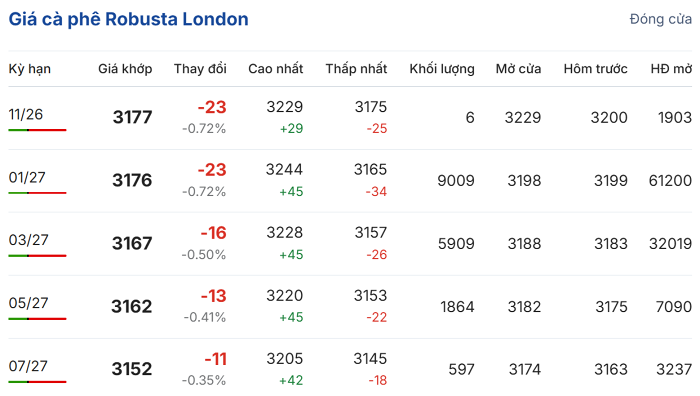The height and width of the screenshot is (396, 700).
Task: Select the Thay đổi column header
Action: pos(200,69)
